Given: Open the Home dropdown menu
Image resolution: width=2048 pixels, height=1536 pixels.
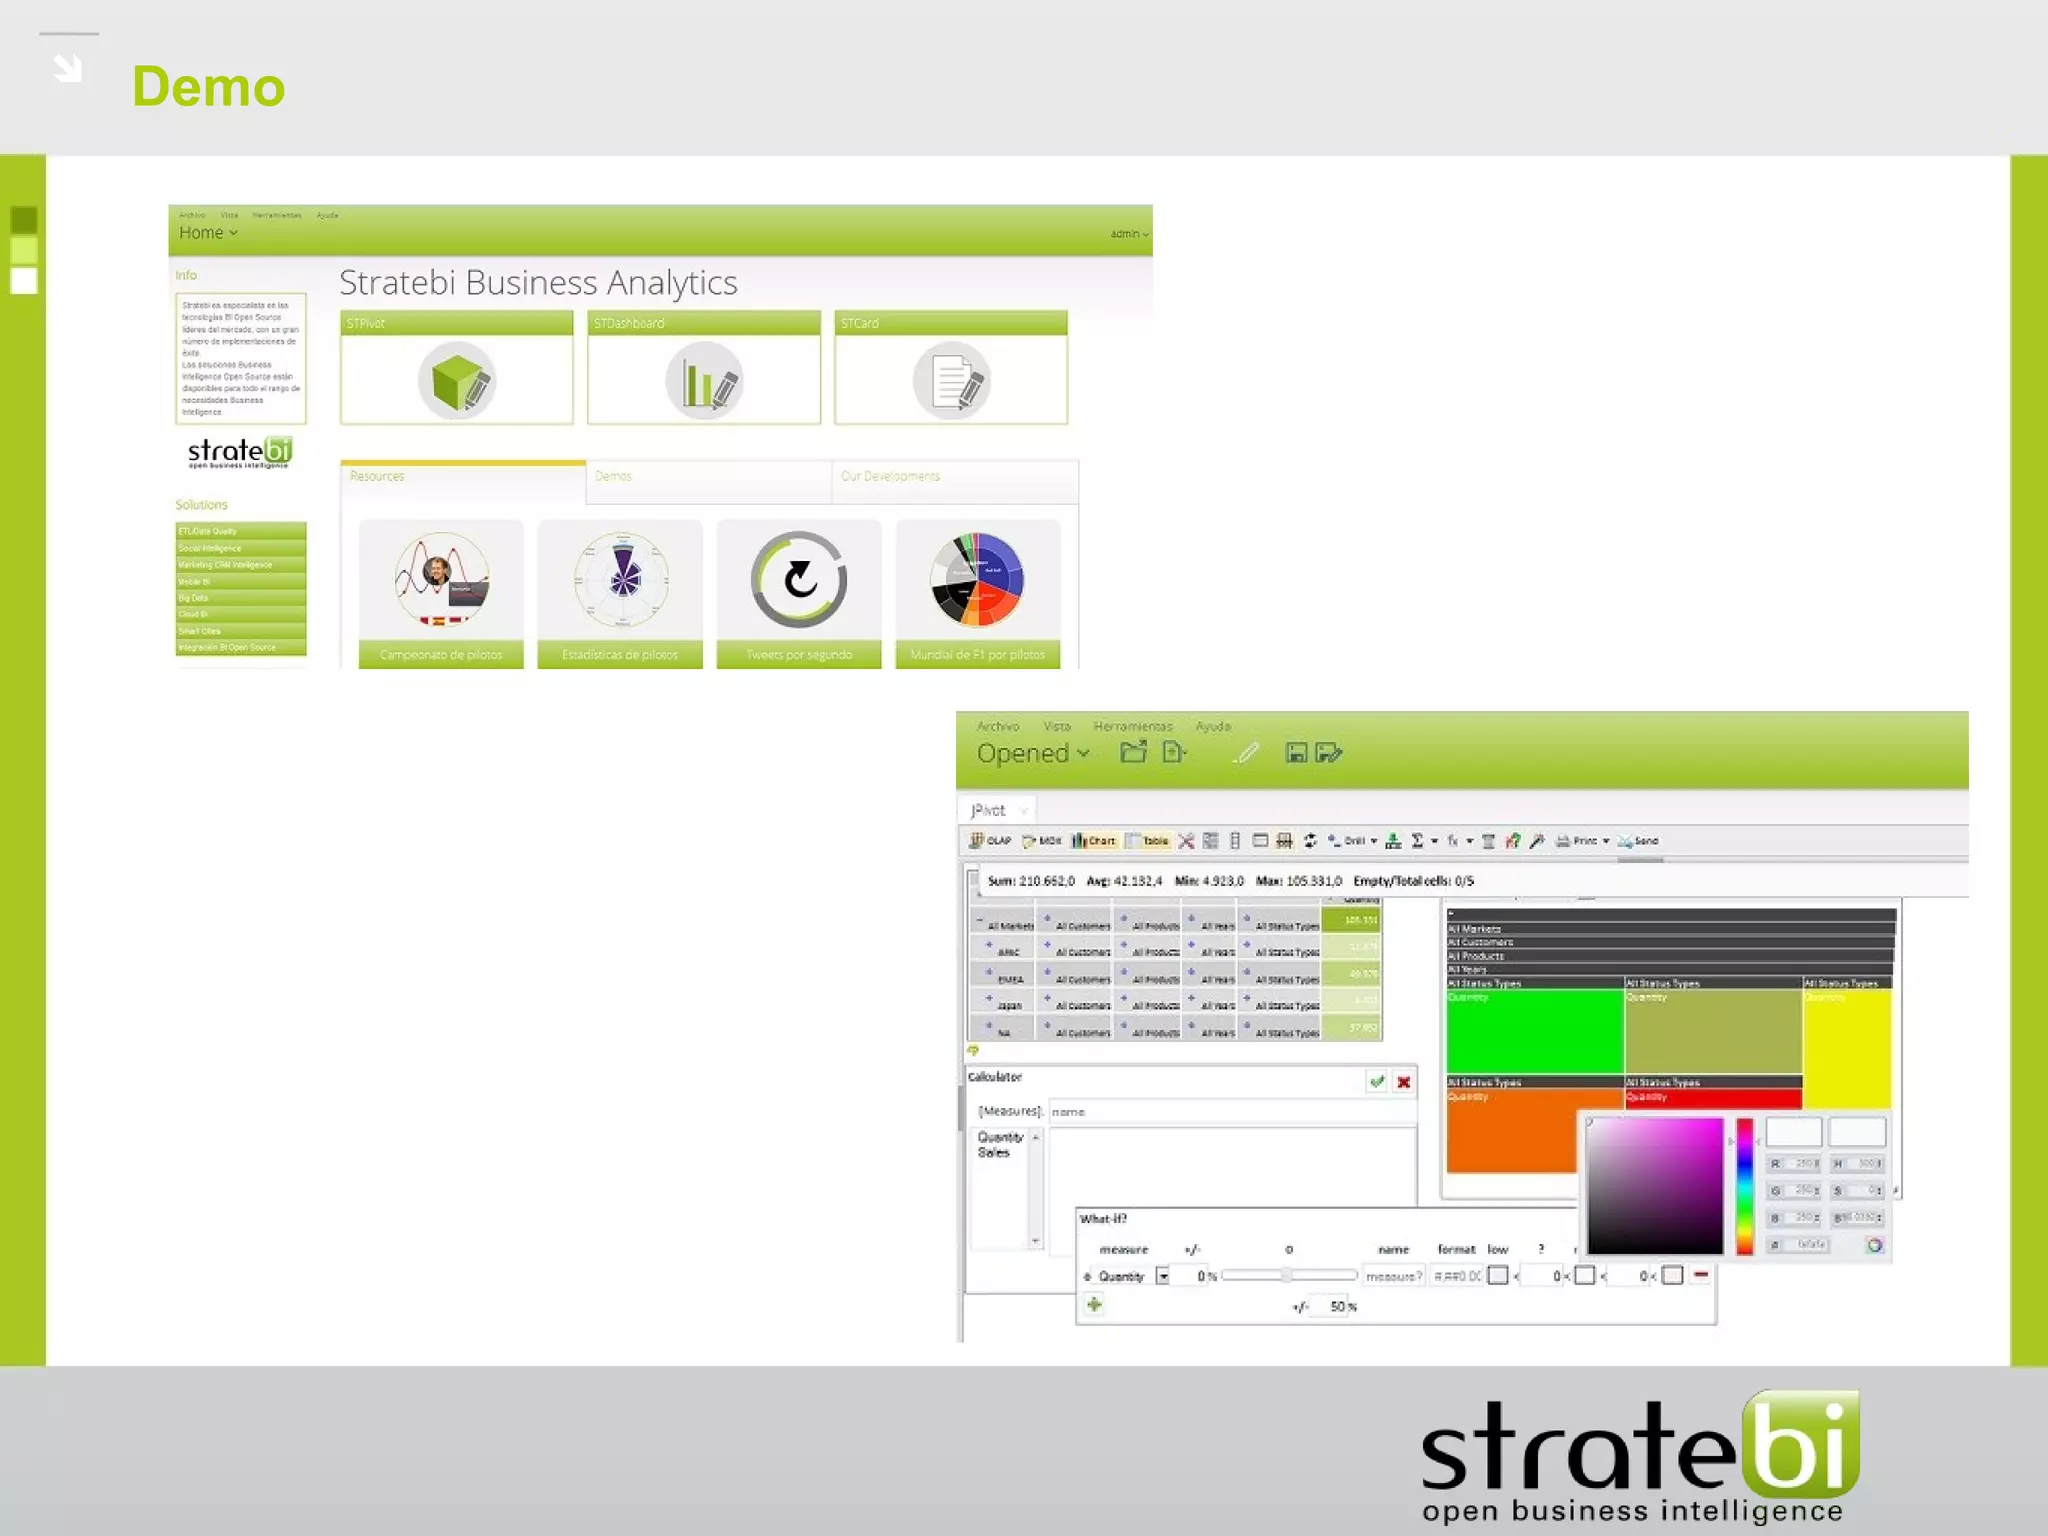Looking at the screenshot, I should 208,233.
